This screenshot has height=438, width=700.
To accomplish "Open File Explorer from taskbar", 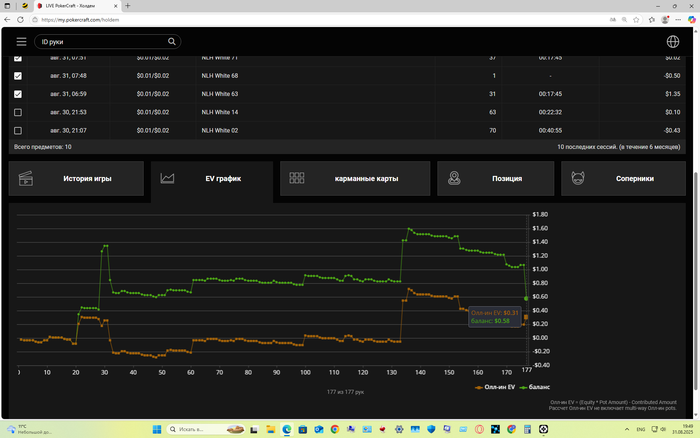I will click(x=271, y=430).
